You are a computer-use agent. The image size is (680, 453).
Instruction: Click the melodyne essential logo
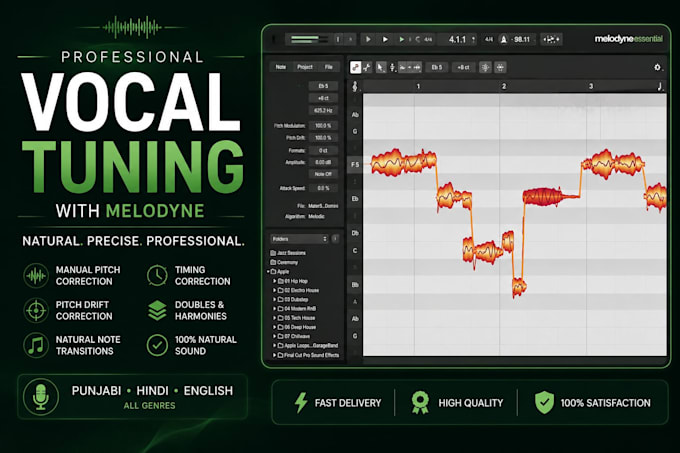coord(628,39)
